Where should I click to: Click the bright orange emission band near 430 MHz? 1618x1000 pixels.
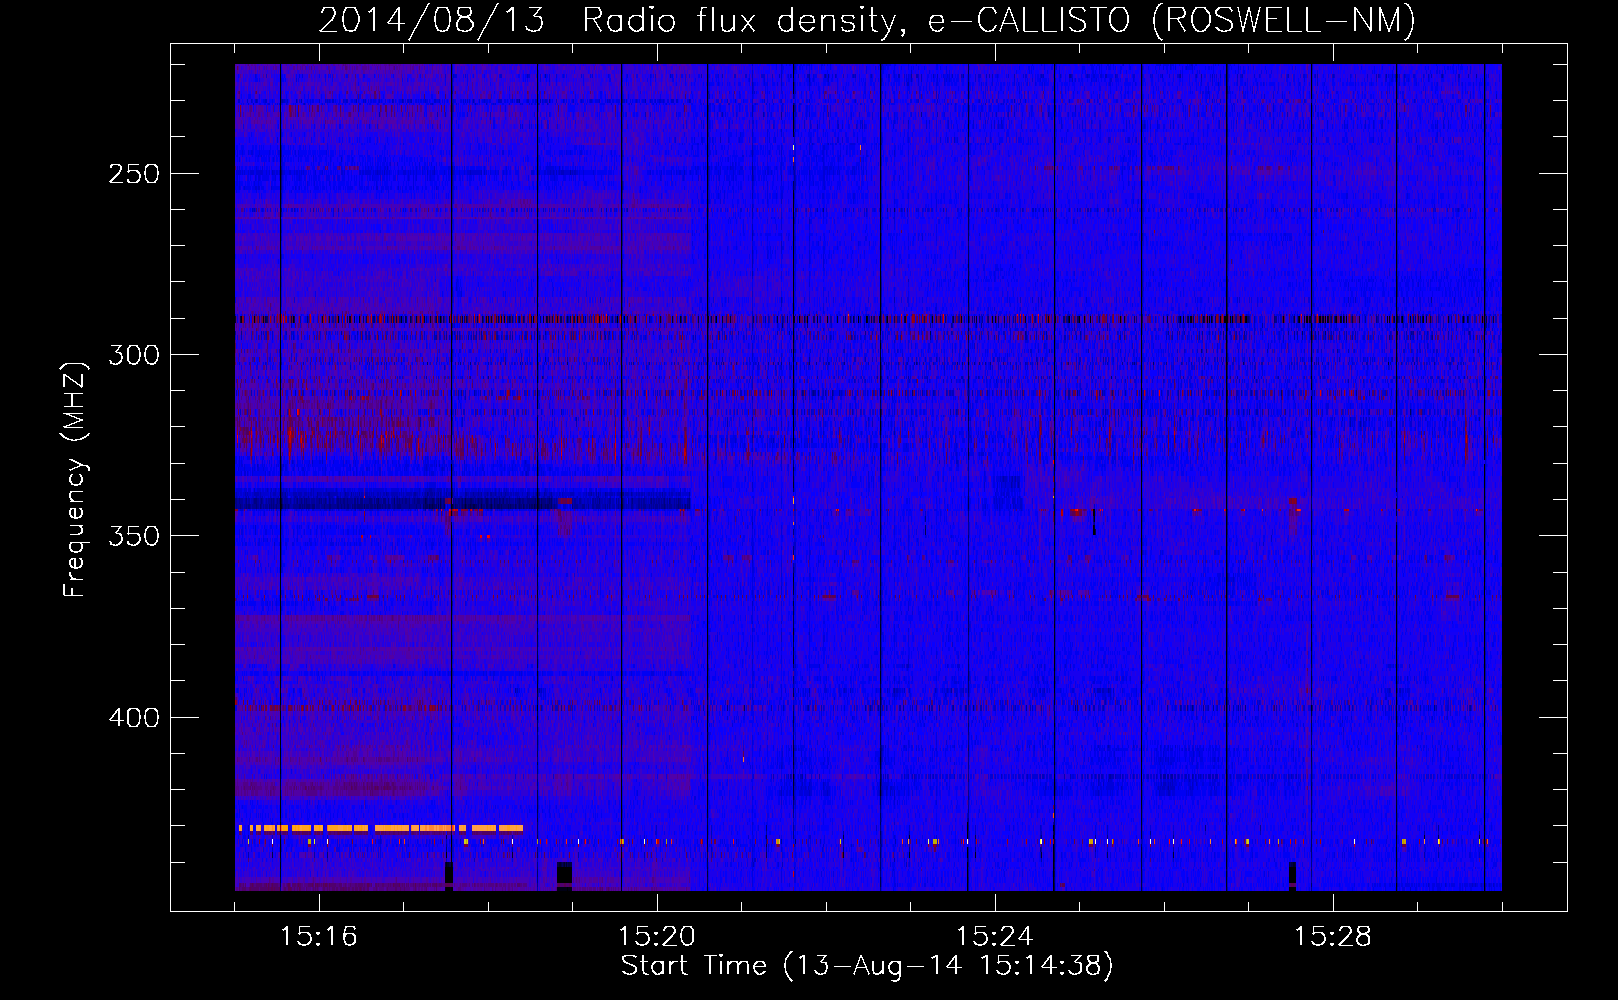tap(380, 828)
